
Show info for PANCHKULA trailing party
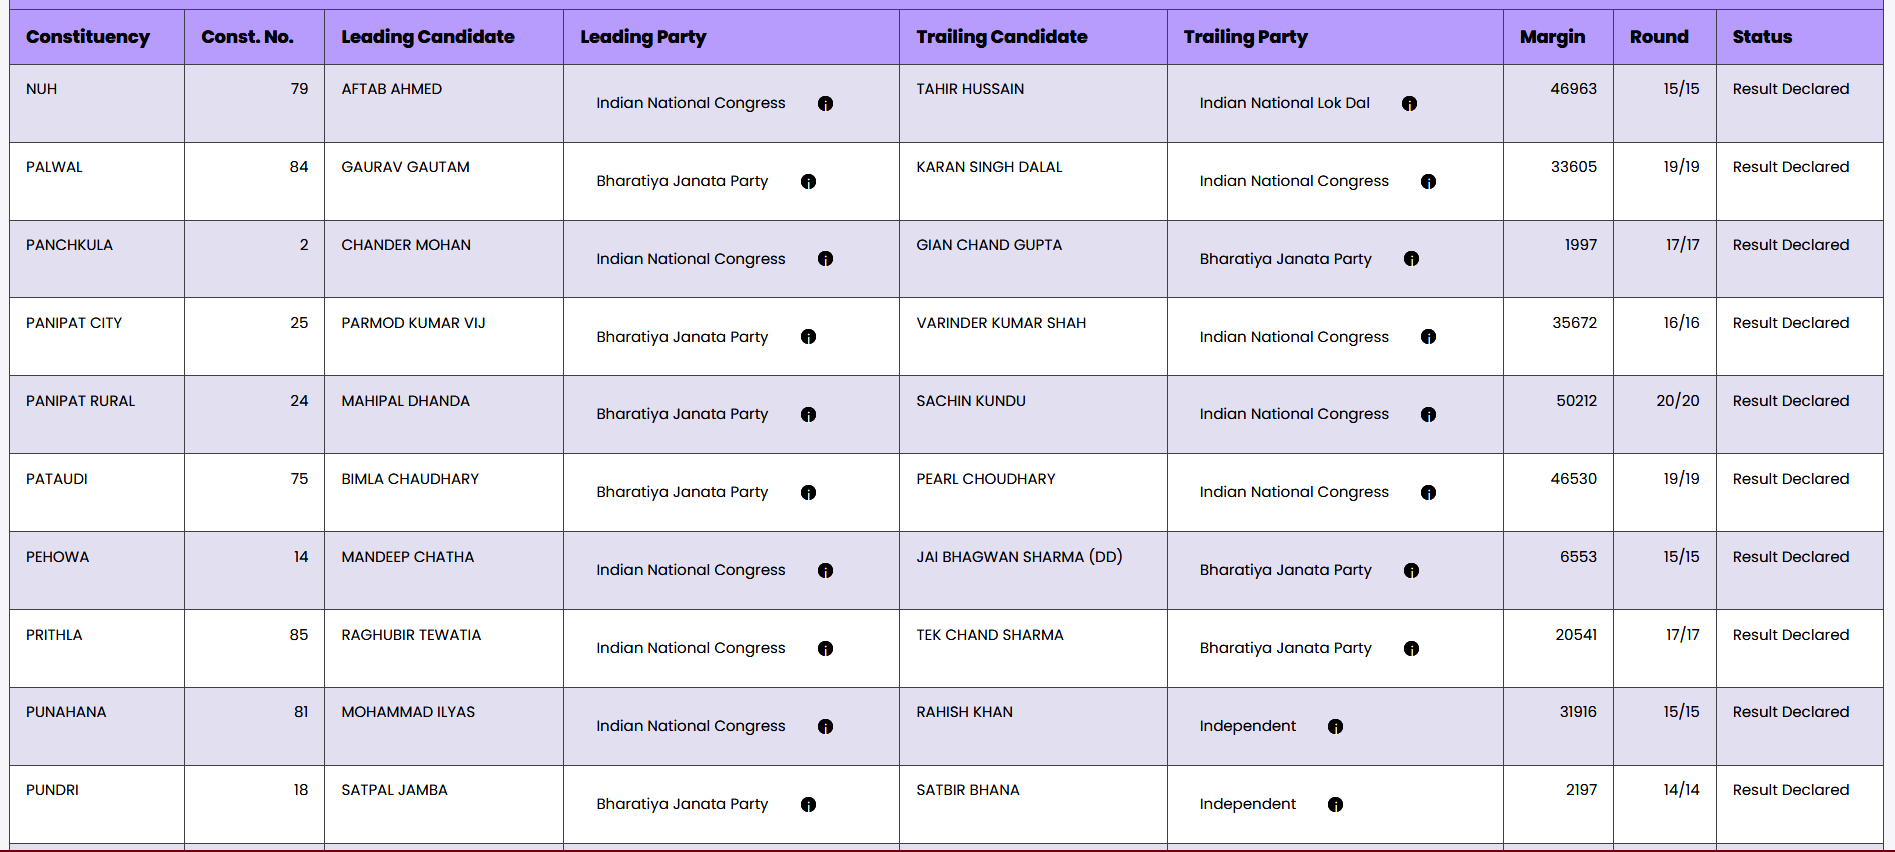[1411, 259]
